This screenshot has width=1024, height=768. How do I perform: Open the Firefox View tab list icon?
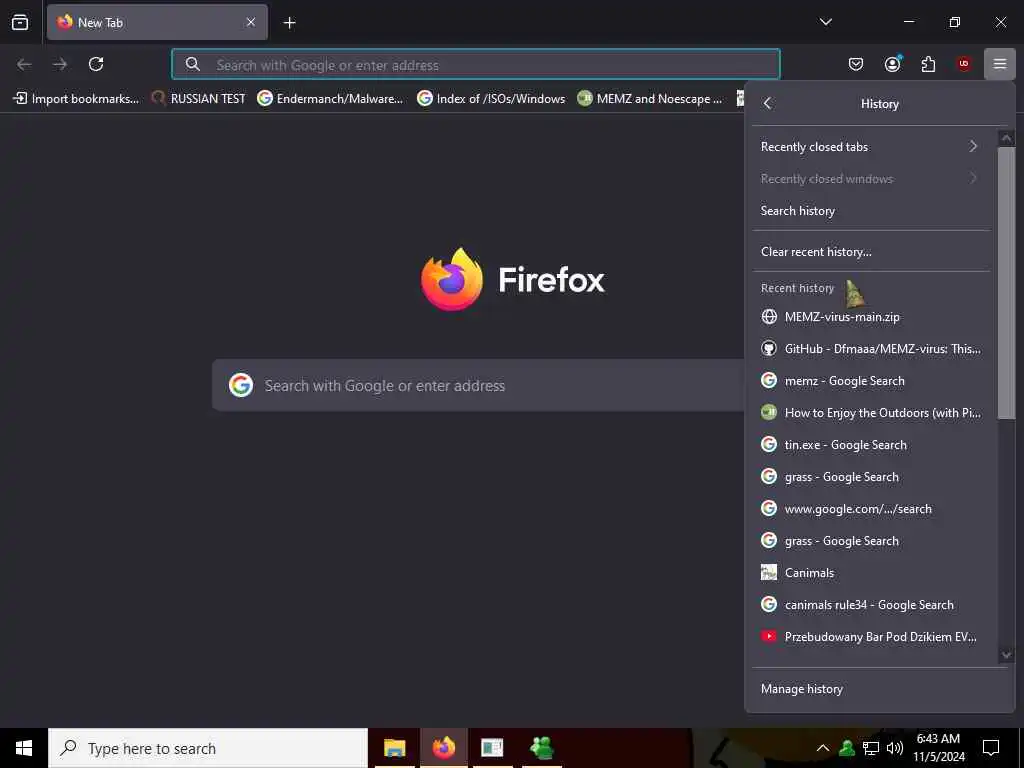pyautogui.click(x=20, y=22)
